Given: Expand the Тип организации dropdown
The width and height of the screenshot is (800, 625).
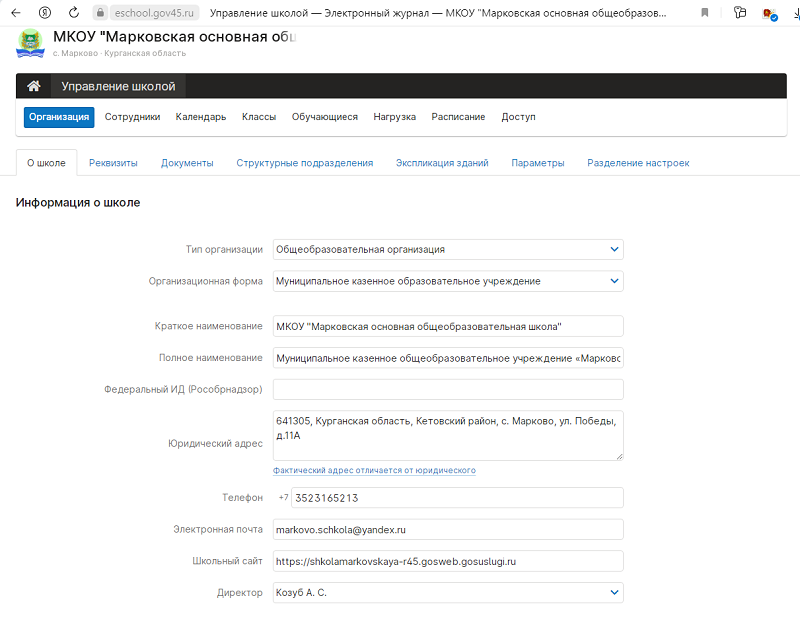Looking at the screenshot, I should click(x=448, y=249).
